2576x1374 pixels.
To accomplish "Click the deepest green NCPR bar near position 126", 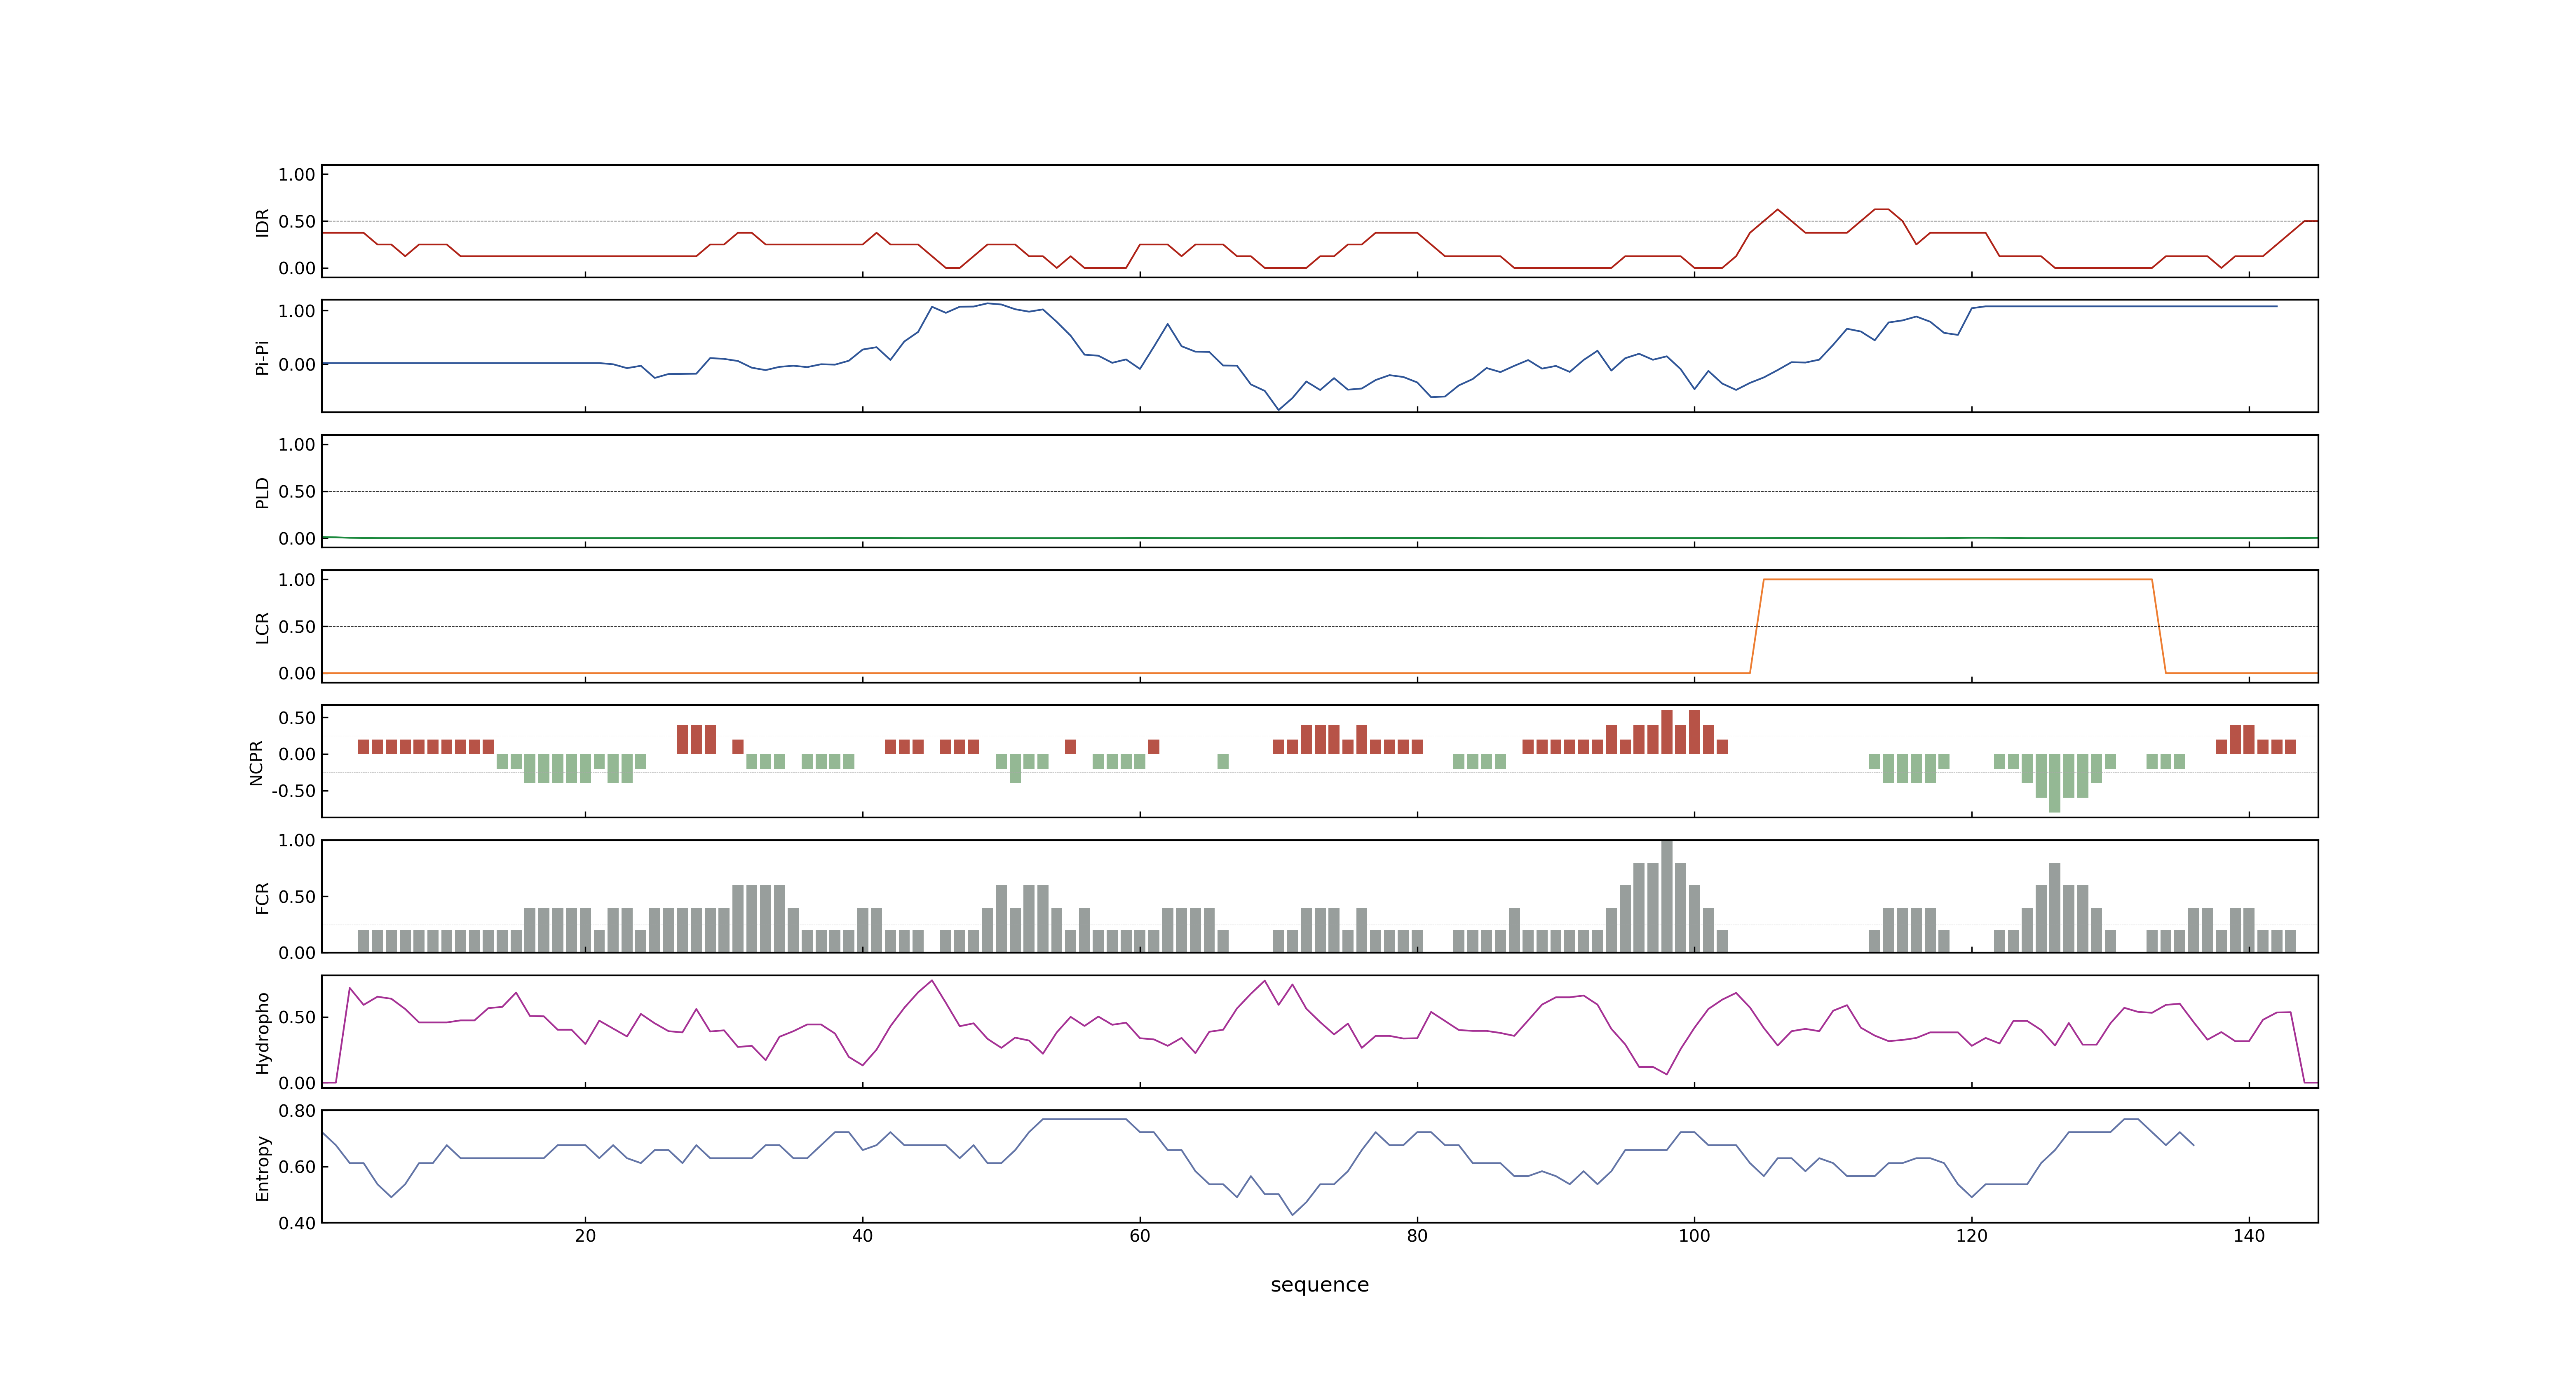I will [2054, 783].
